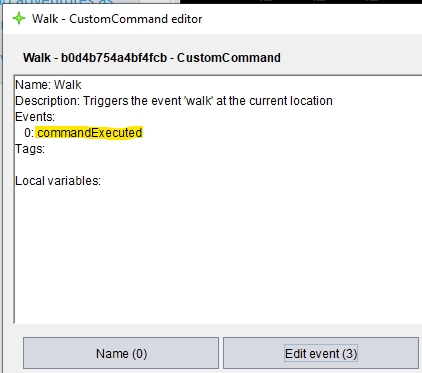This screenshot has height=373, width=422.
Task: Click the empty line below the Tags label
Action: (218, 165)
